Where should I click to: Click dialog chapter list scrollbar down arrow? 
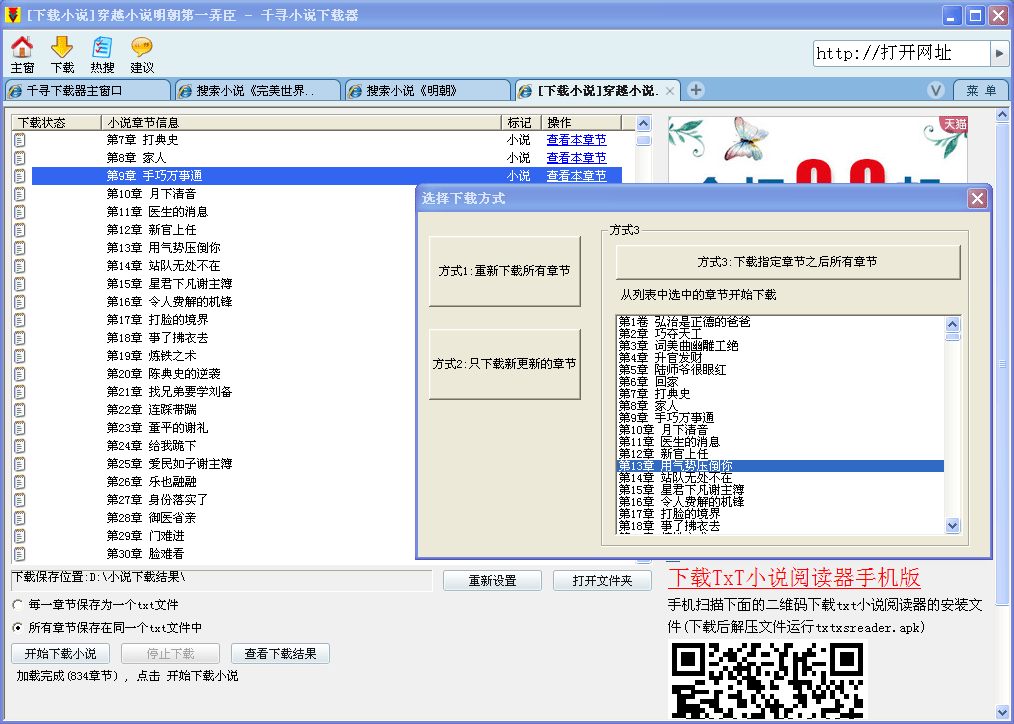coord(952,526)
